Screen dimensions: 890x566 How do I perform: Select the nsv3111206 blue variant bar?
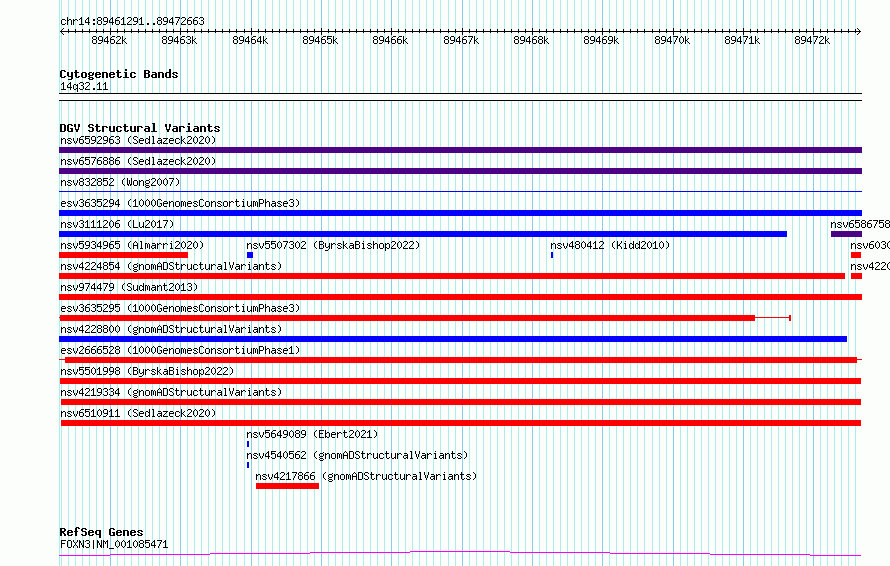point(423,234)
